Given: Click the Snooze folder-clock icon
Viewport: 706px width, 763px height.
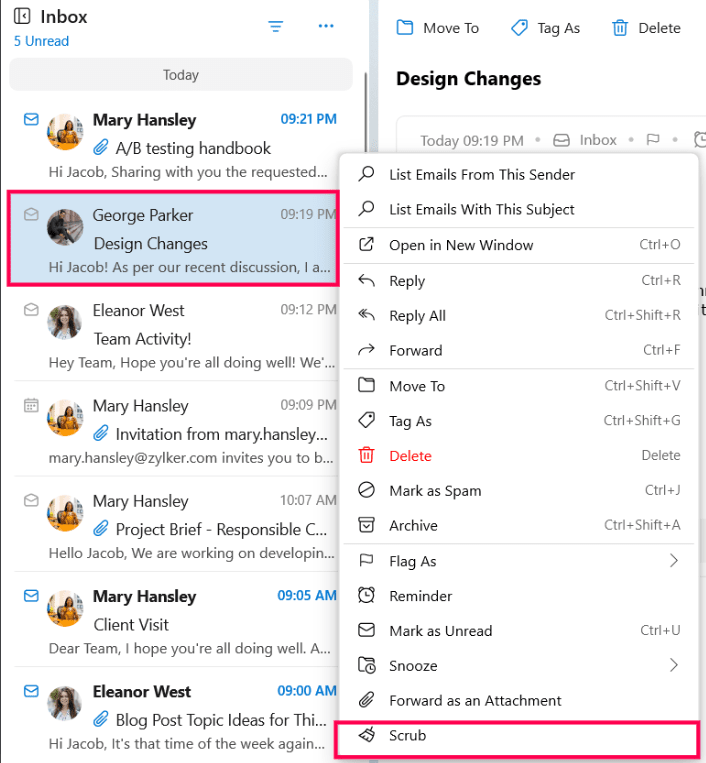Looking at the screenshot, I should point(366,665).
